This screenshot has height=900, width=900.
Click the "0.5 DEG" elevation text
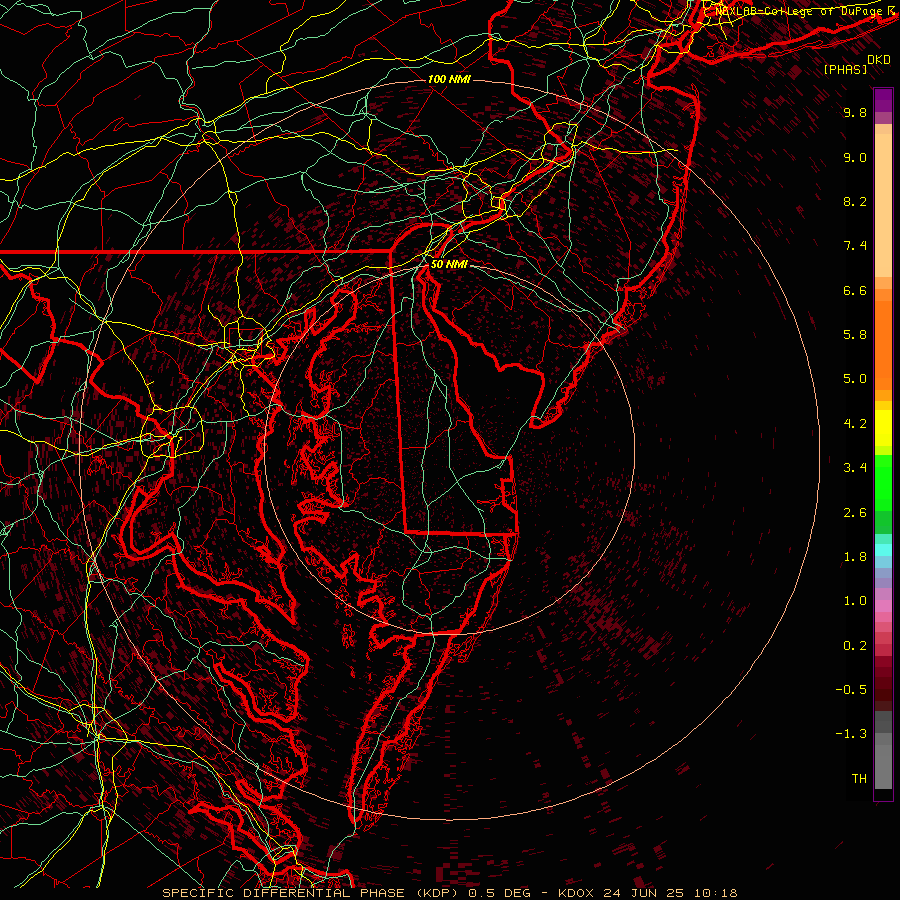[499, 893]
